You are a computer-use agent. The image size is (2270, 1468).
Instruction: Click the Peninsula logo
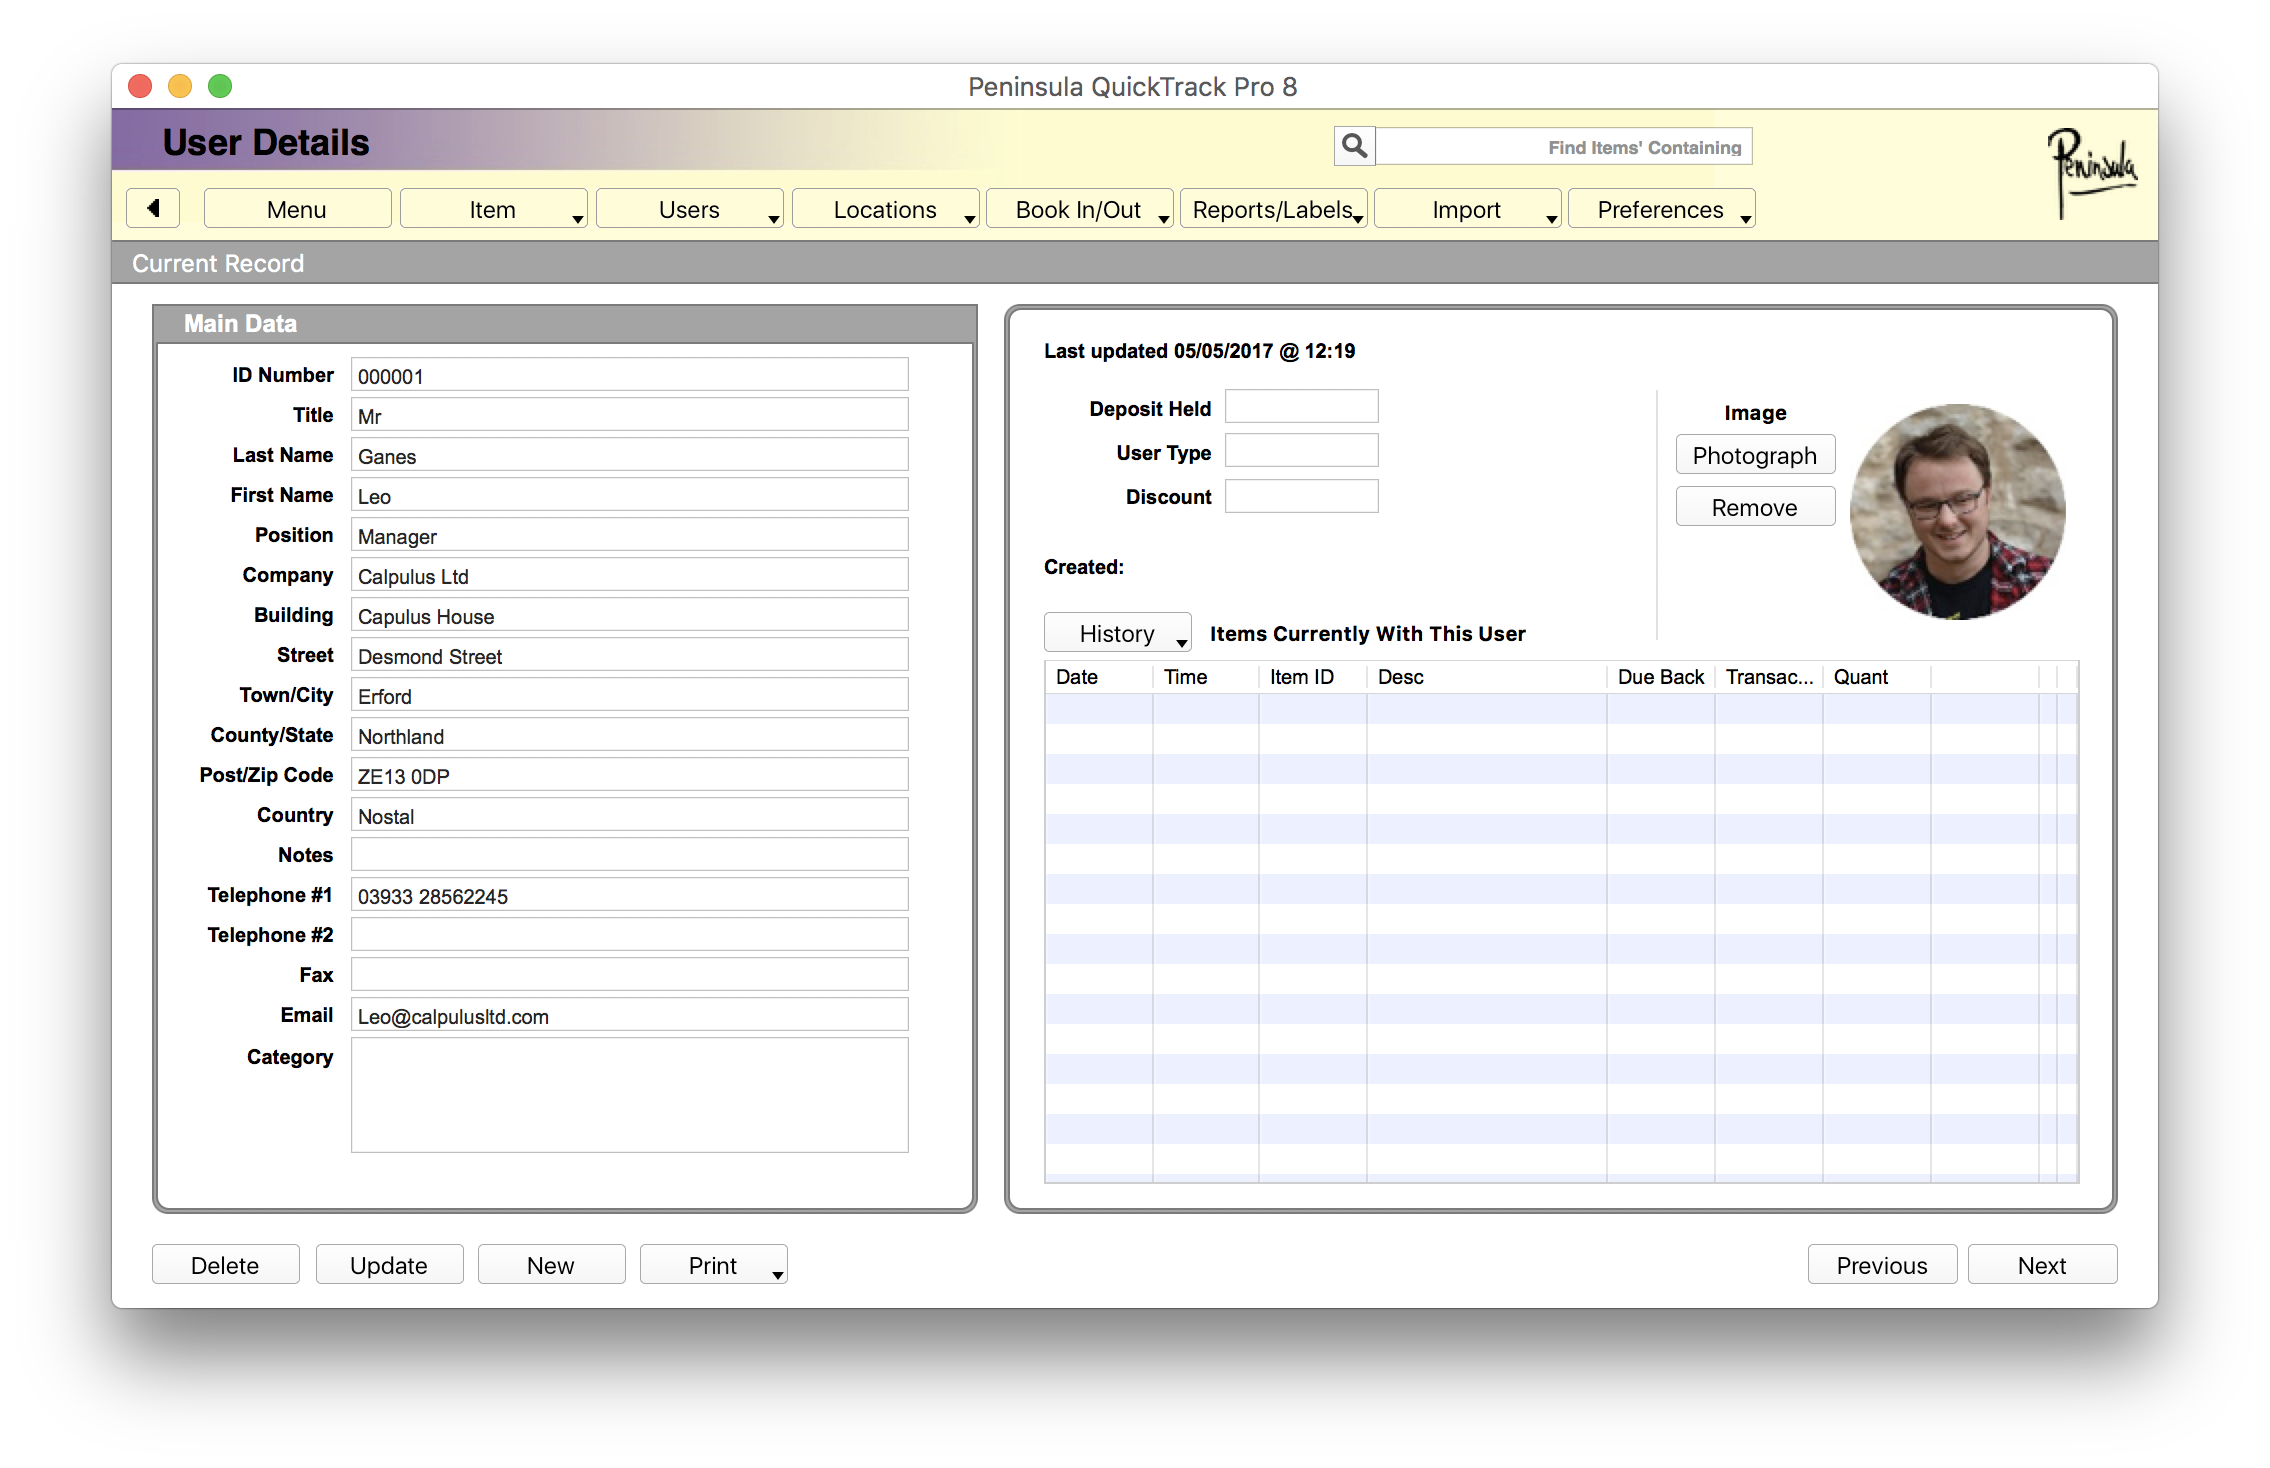tap(2091, 171)
